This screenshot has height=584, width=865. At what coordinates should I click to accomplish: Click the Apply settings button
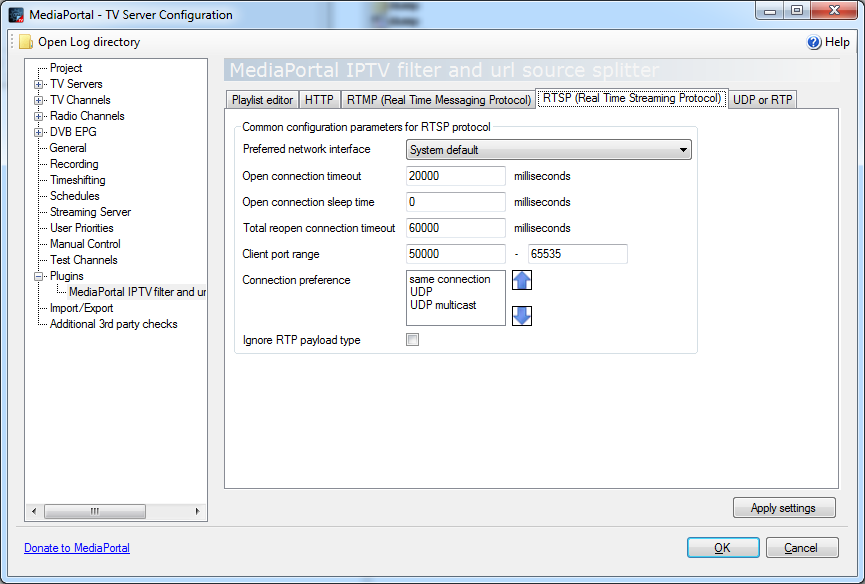784,508
